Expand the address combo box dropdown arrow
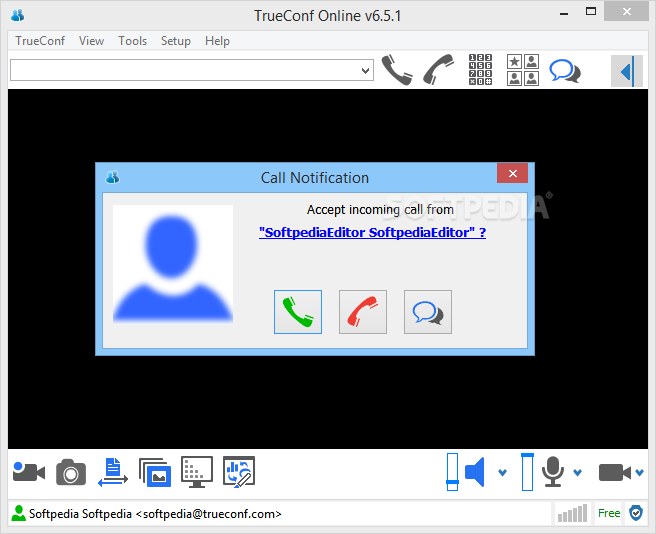 tap(366, 70)
